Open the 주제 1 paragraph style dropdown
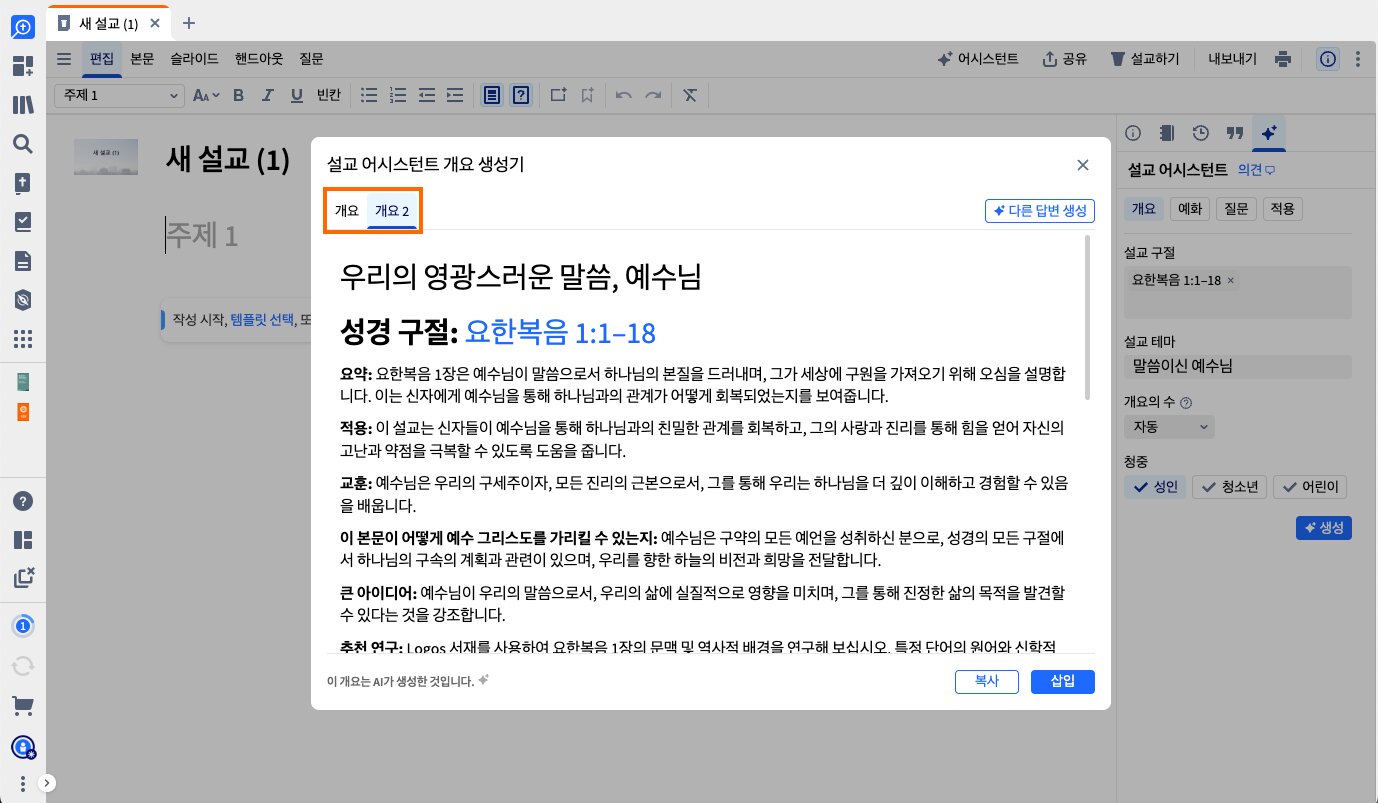 120,95
